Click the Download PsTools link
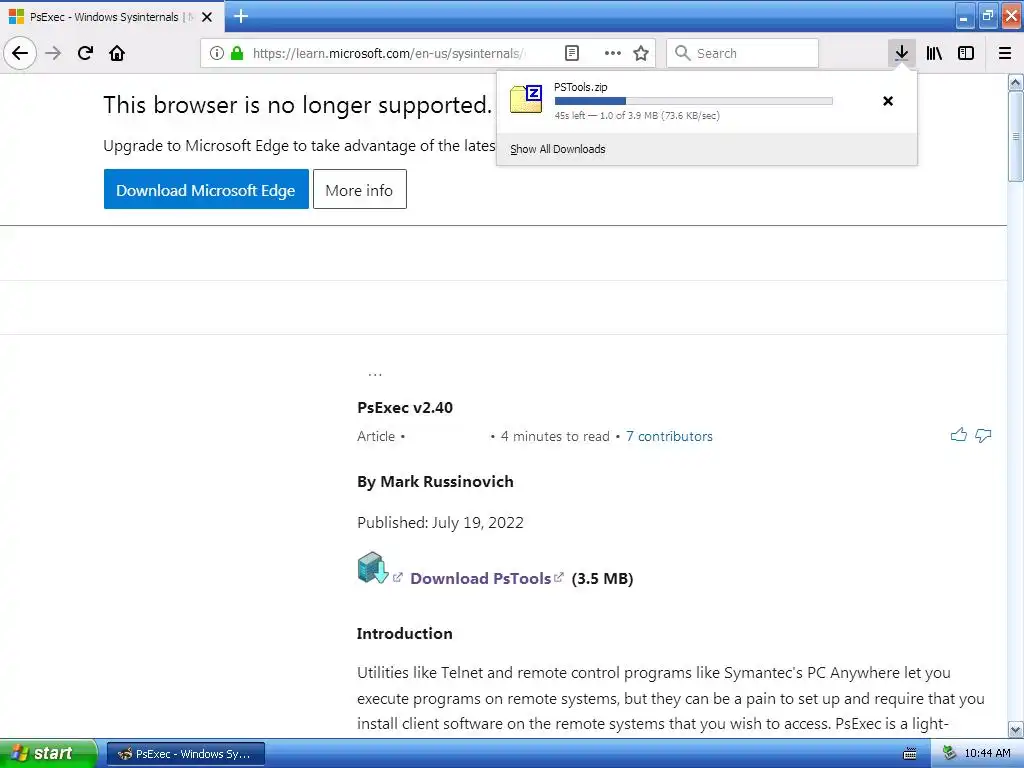Viewport: 1024px width, 768px height. point(481,579)
